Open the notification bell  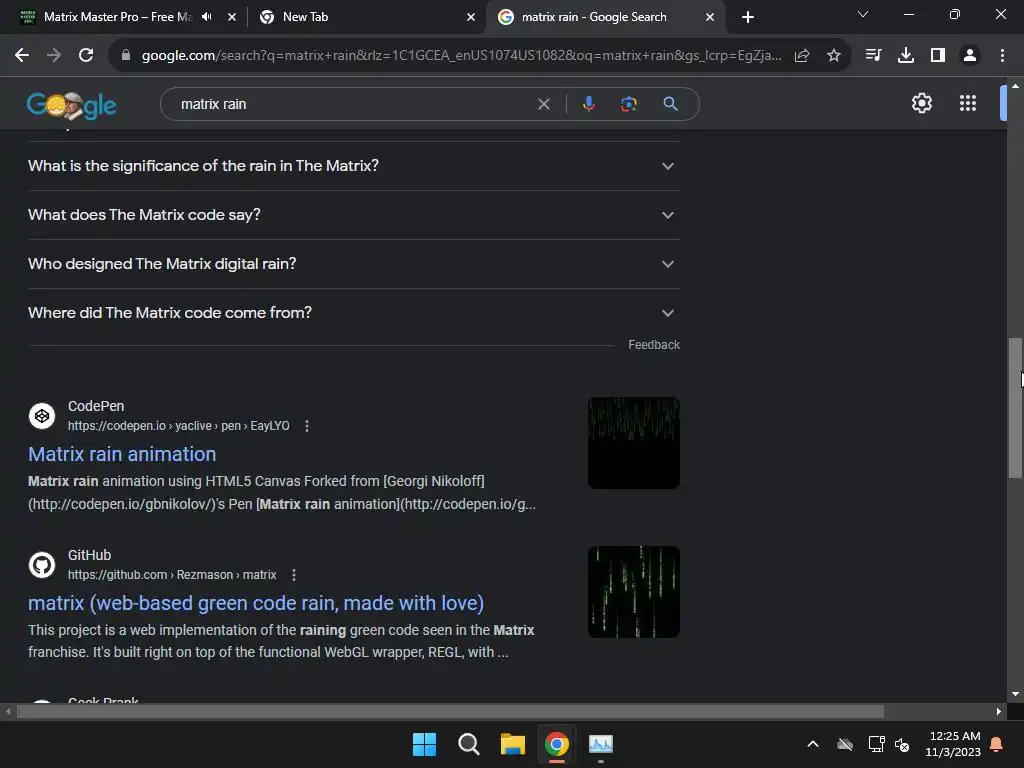click(997, 744)
